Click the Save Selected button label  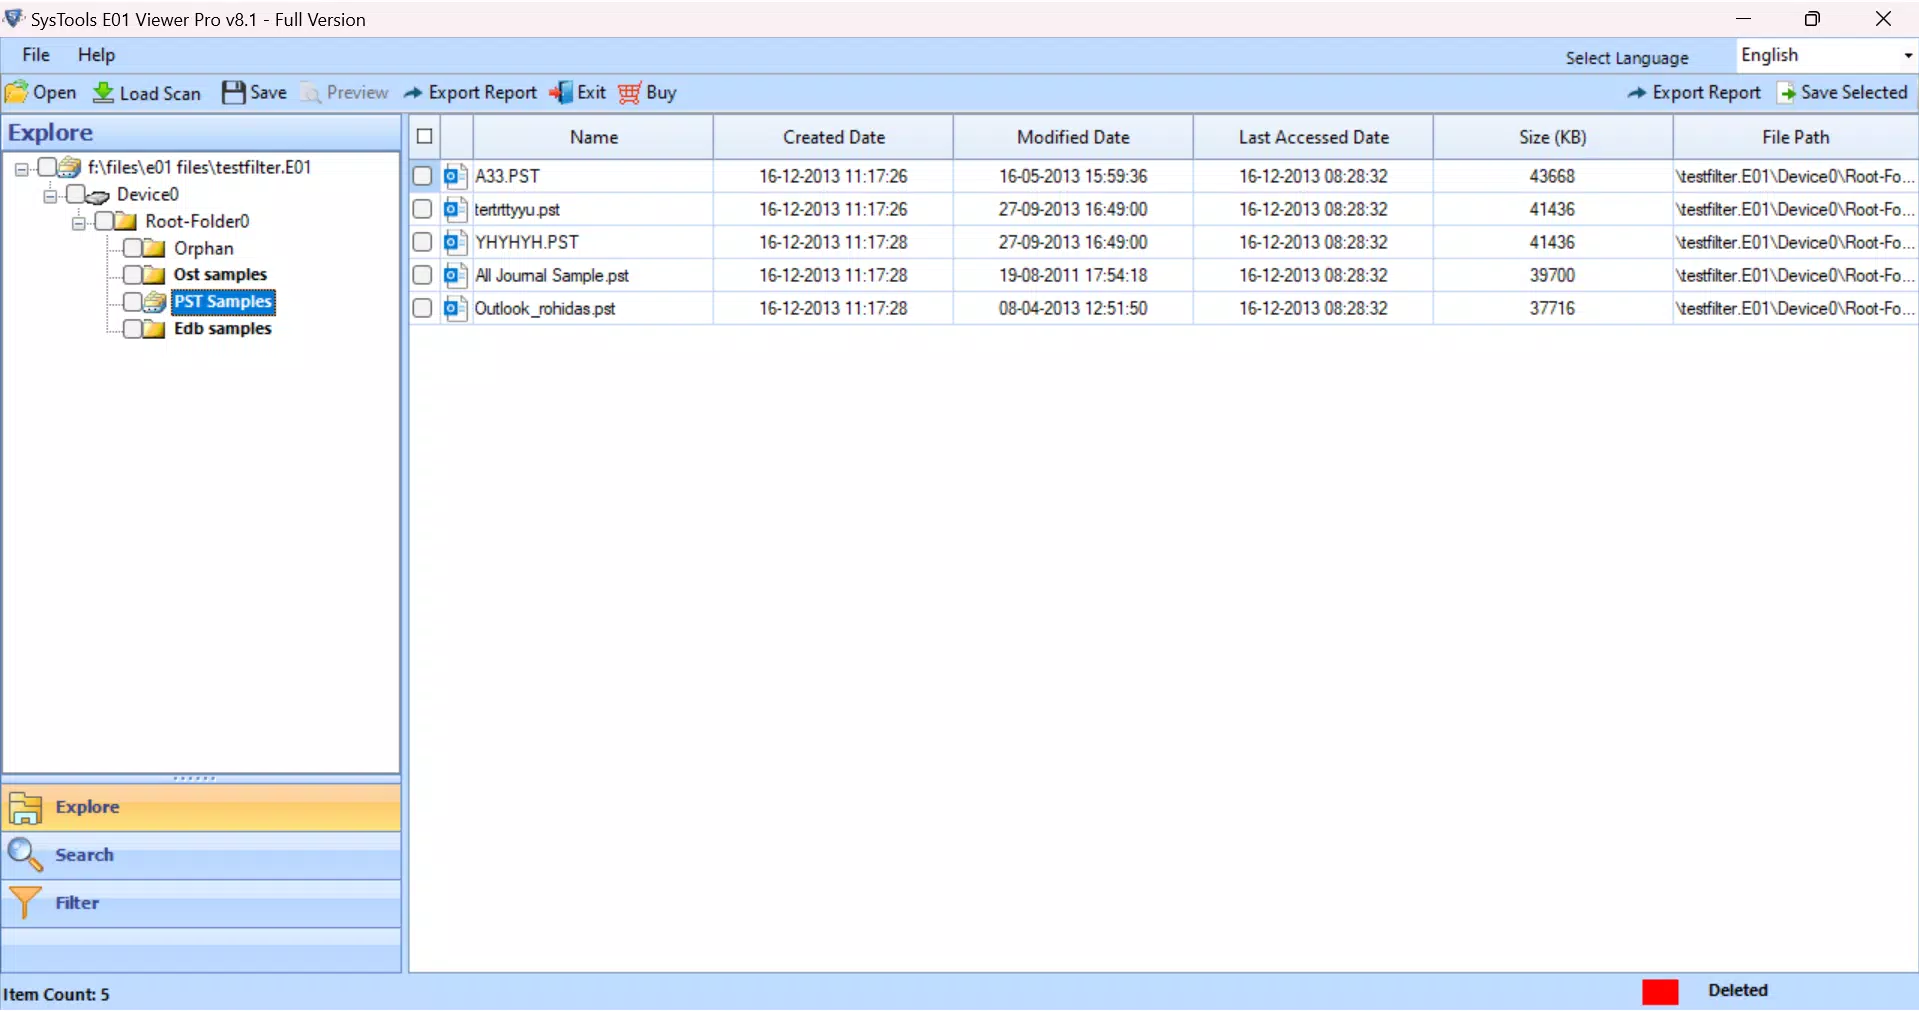tap(1854, 93)
